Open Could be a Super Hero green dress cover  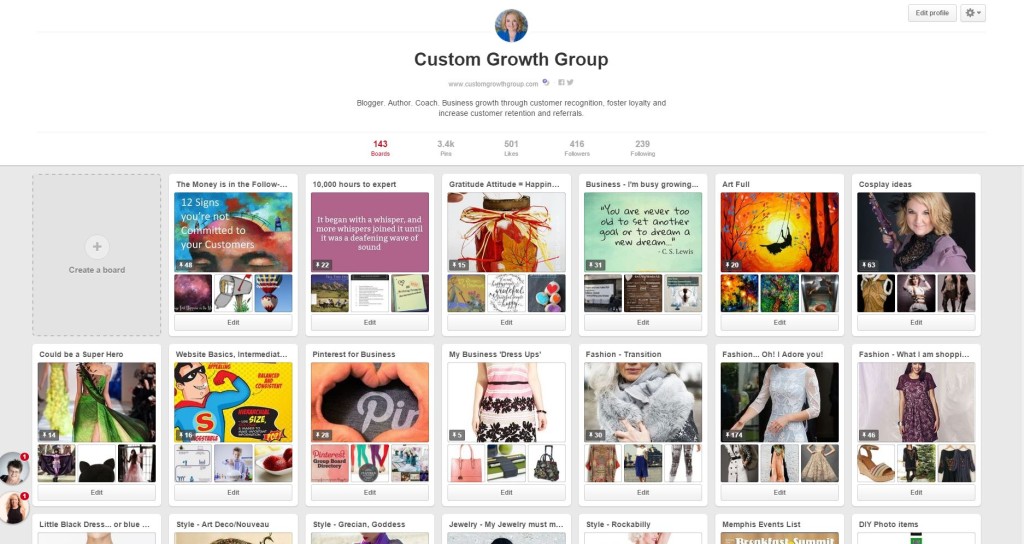[x=97, y=402]
